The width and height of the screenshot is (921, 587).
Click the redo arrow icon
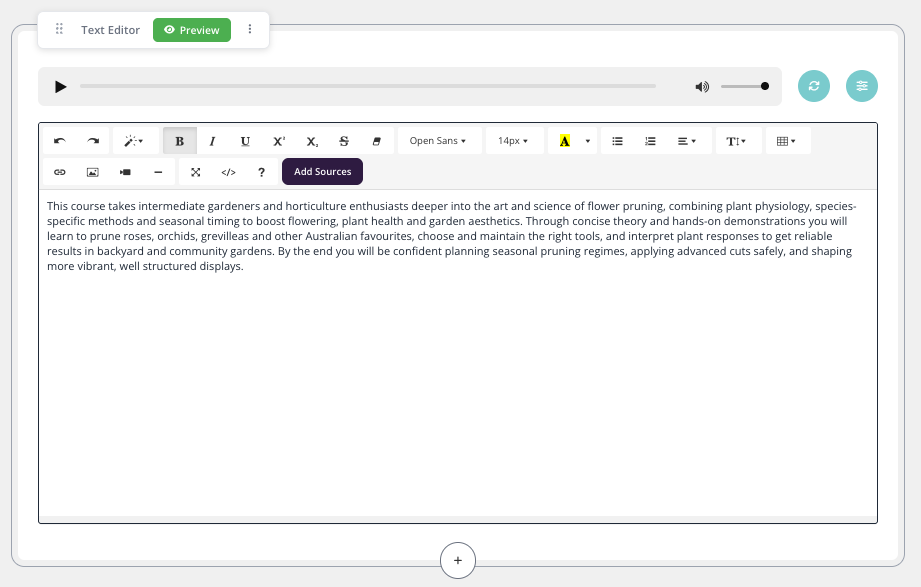[x=93, y=141]
